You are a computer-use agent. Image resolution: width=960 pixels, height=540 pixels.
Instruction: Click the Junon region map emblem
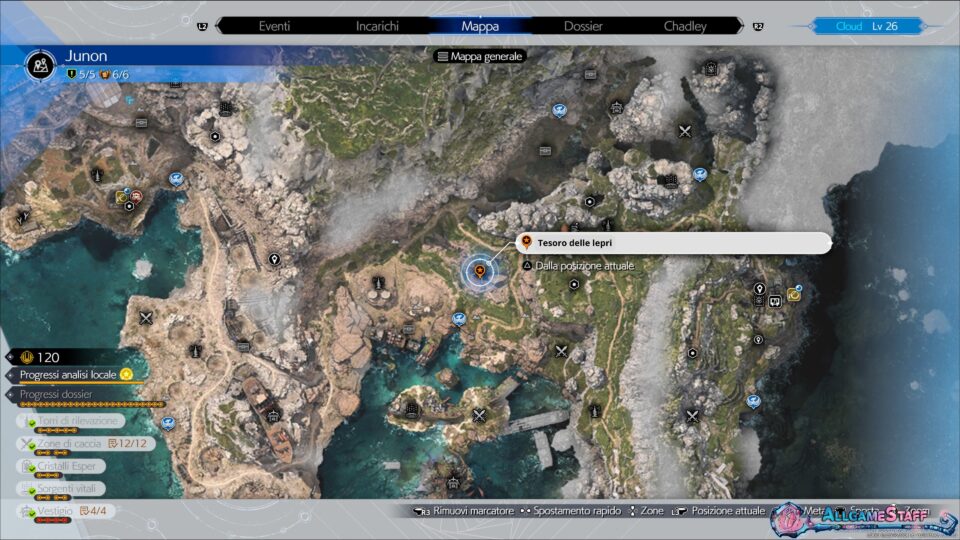tap(41, 64)
